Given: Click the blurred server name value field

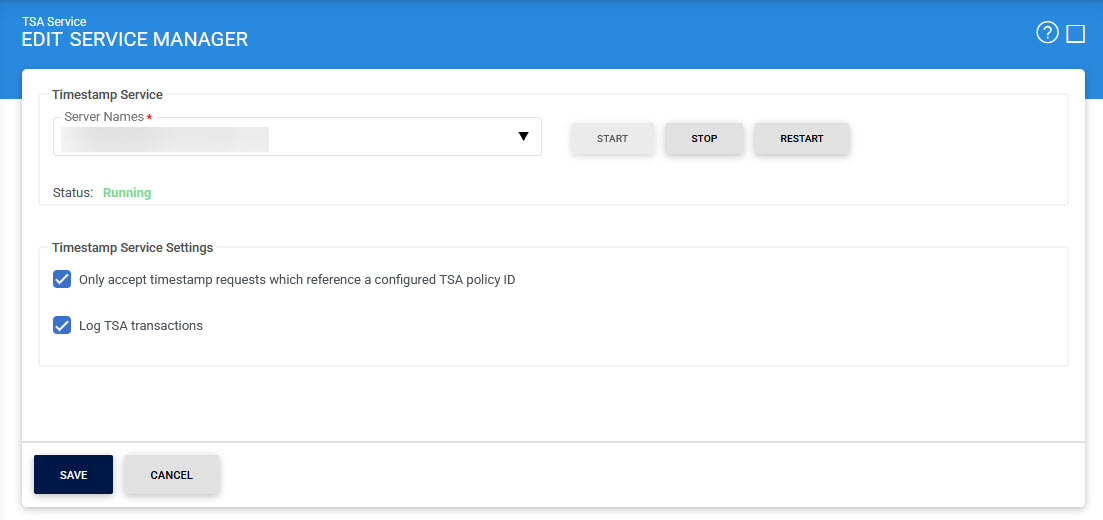Looking at the screenshot, I should point(165,139).
